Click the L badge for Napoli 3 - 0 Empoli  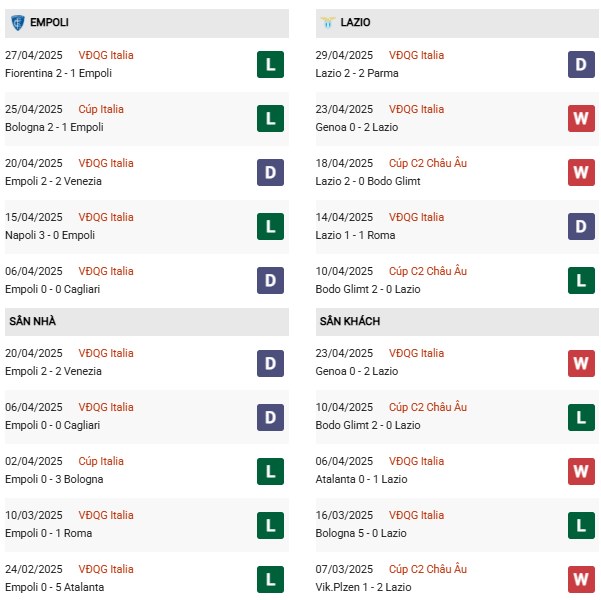pyautogui.click(x=270, y=227)
